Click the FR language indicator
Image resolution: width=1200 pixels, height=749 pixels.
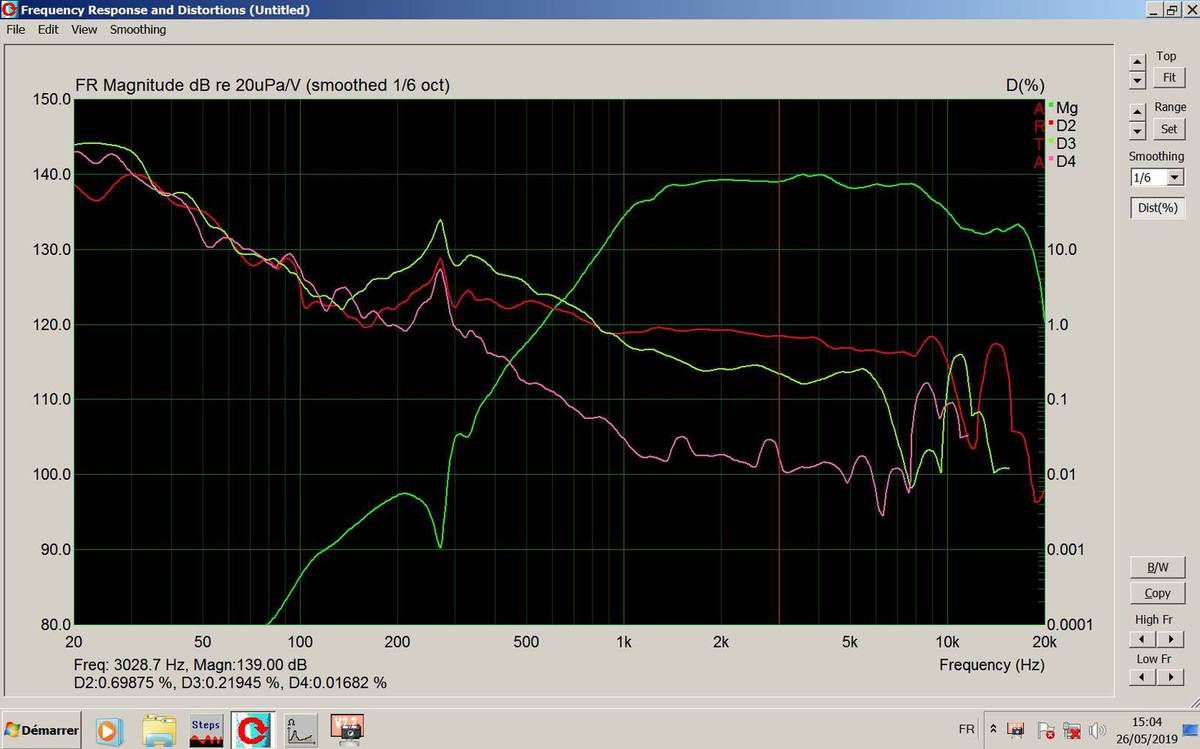pos(966,730)
